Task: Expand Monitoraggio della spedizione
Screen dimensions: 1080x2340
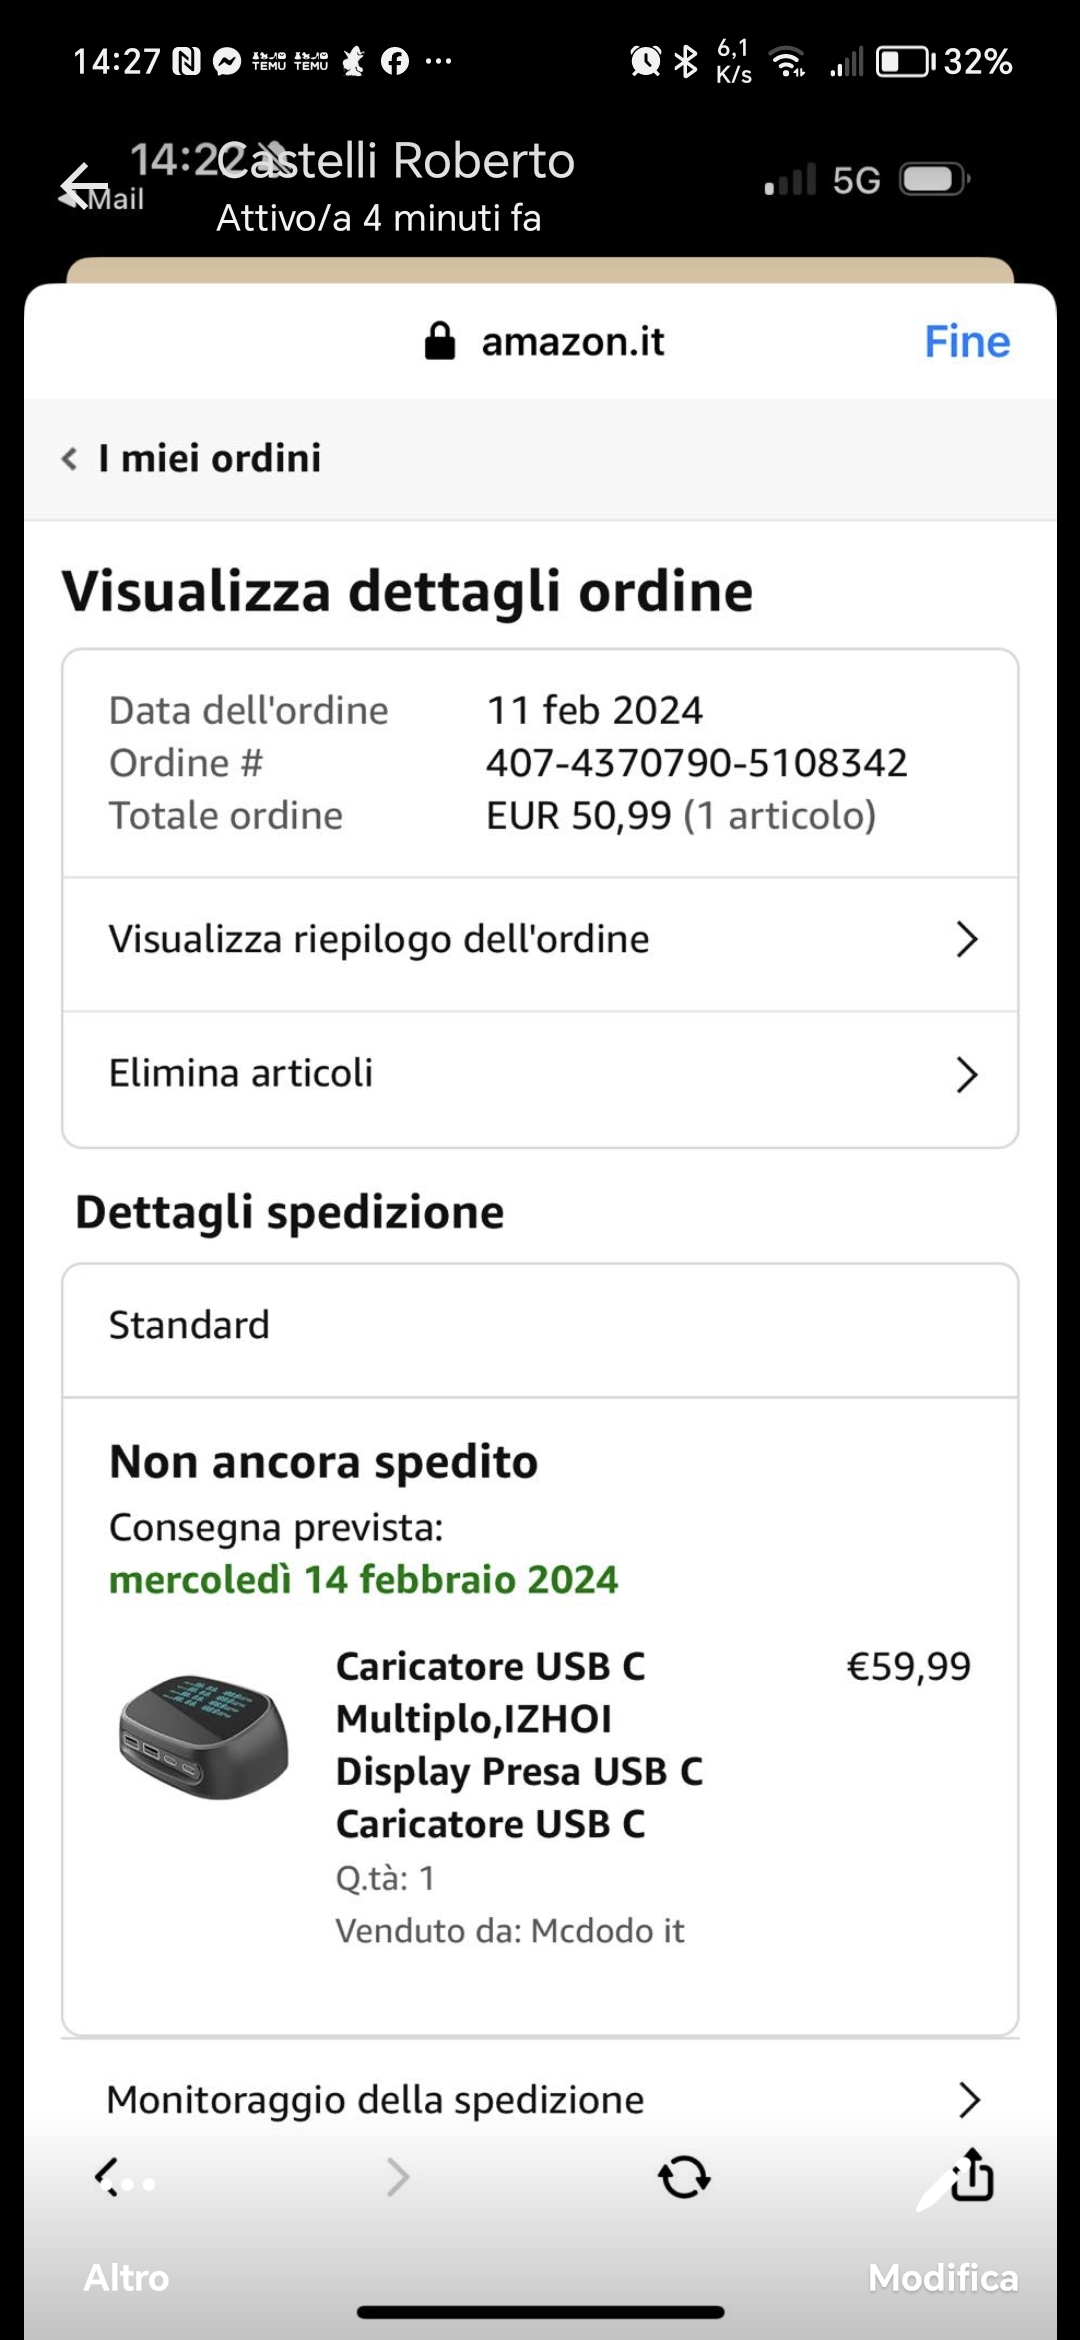Action: pos(540,2099)
